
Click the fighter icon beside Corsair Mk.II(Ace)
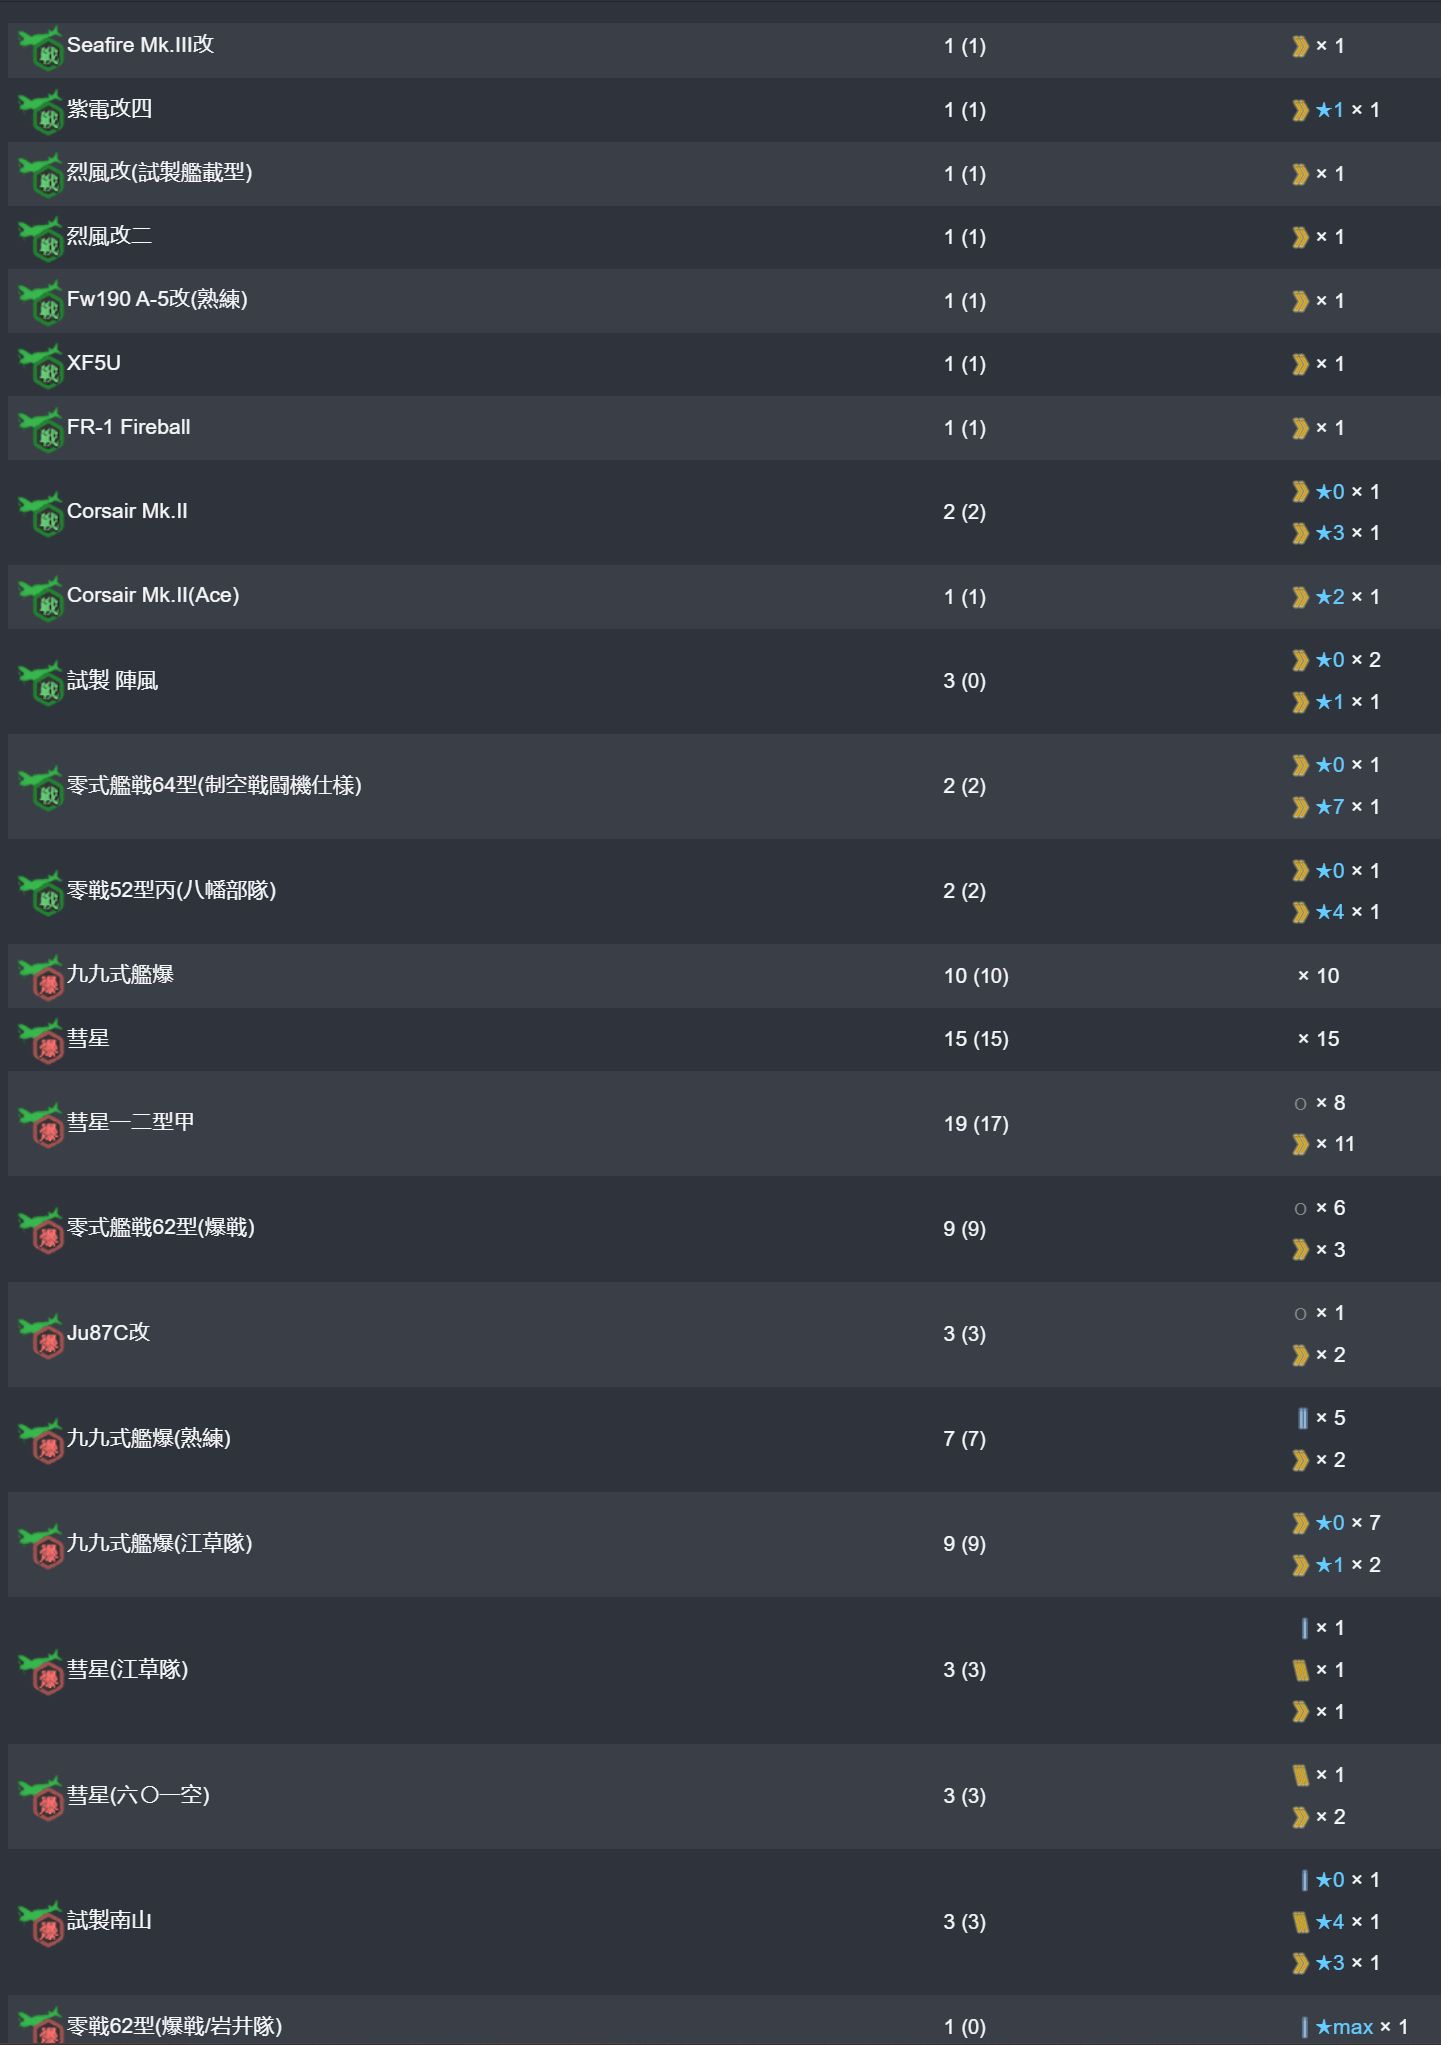click(x=41, y=598)
